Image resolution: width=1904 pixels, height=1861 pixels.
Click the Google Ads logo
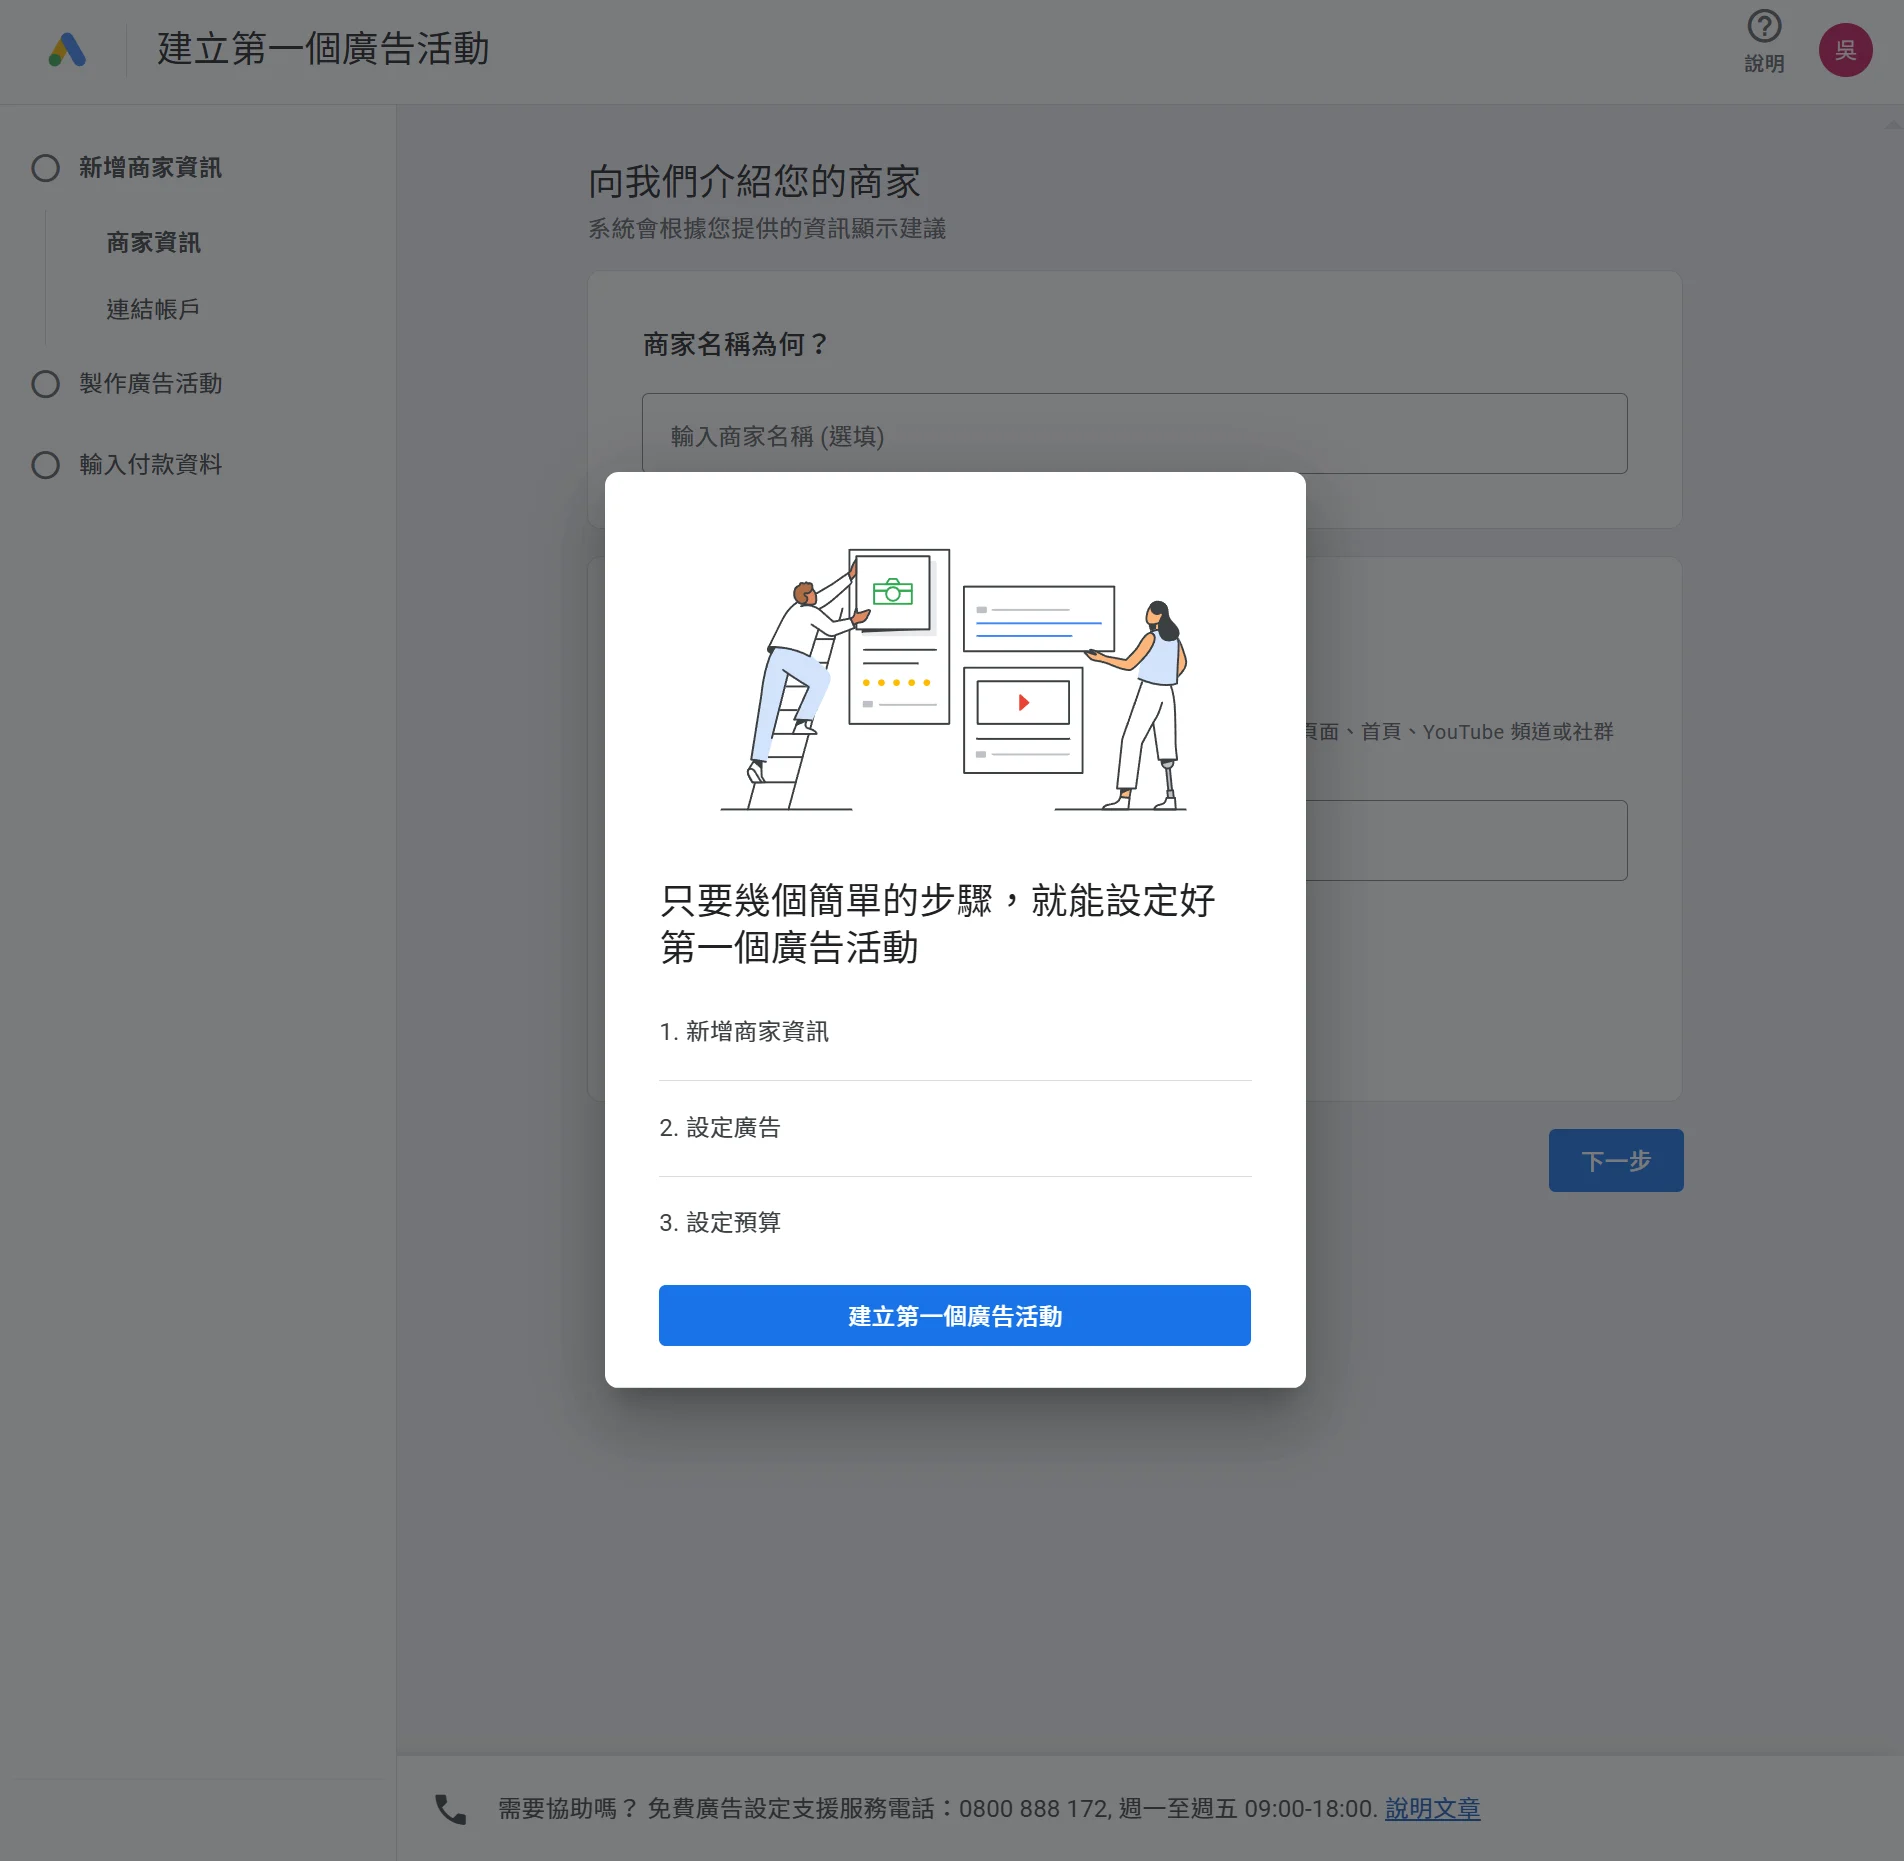click(x=66, y=49)
